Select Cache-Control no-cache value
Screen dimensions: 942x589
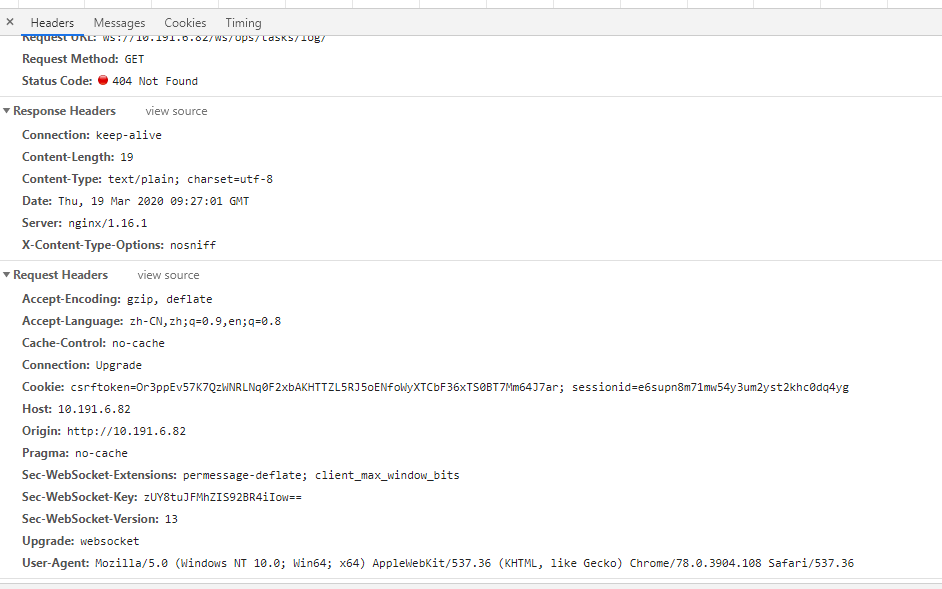pos(138,343)
